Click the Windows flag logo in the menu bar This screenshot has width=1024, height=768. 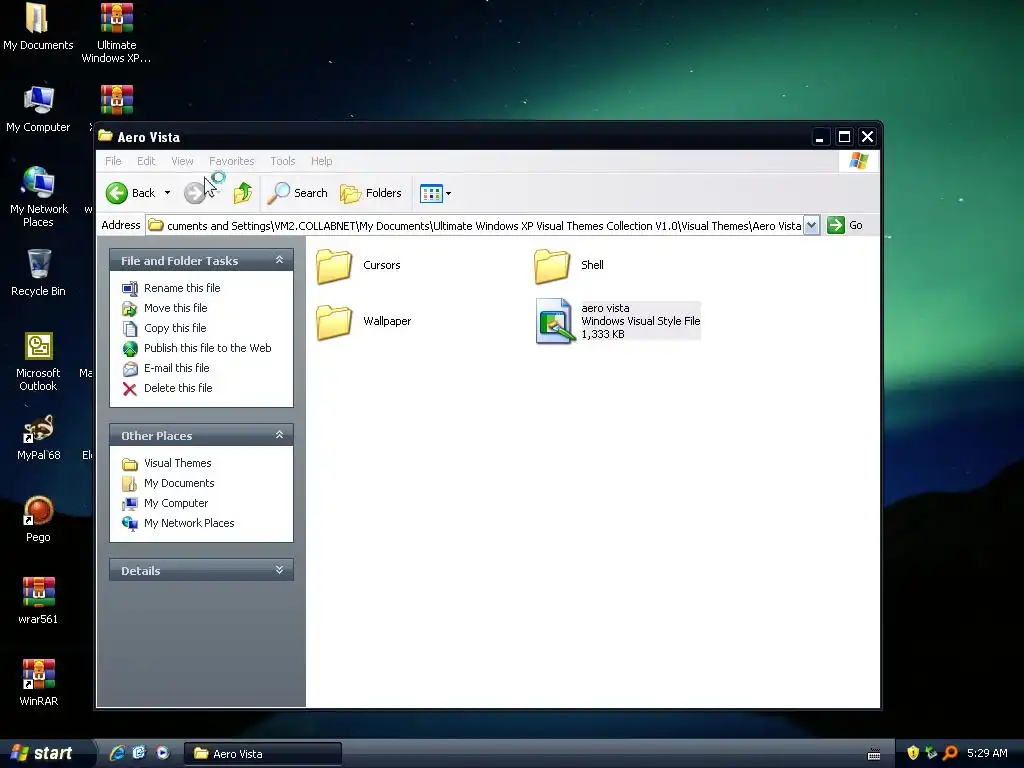(x=859, y=161)
